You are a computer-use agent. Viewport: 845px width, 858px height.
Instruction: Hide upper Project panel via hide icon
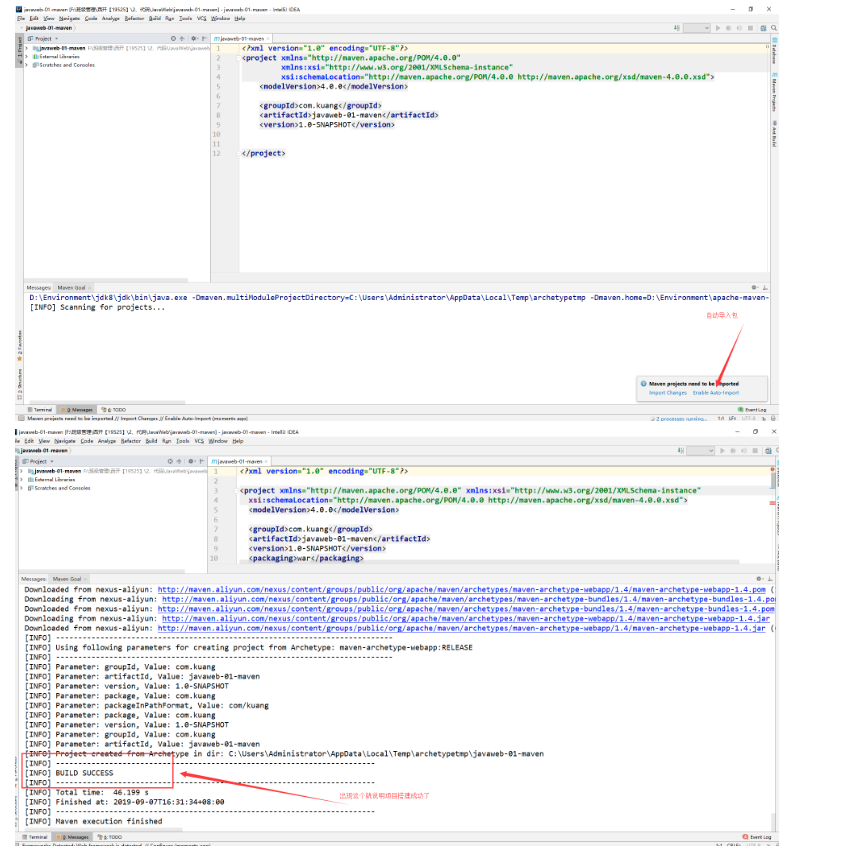pos(204,38)
